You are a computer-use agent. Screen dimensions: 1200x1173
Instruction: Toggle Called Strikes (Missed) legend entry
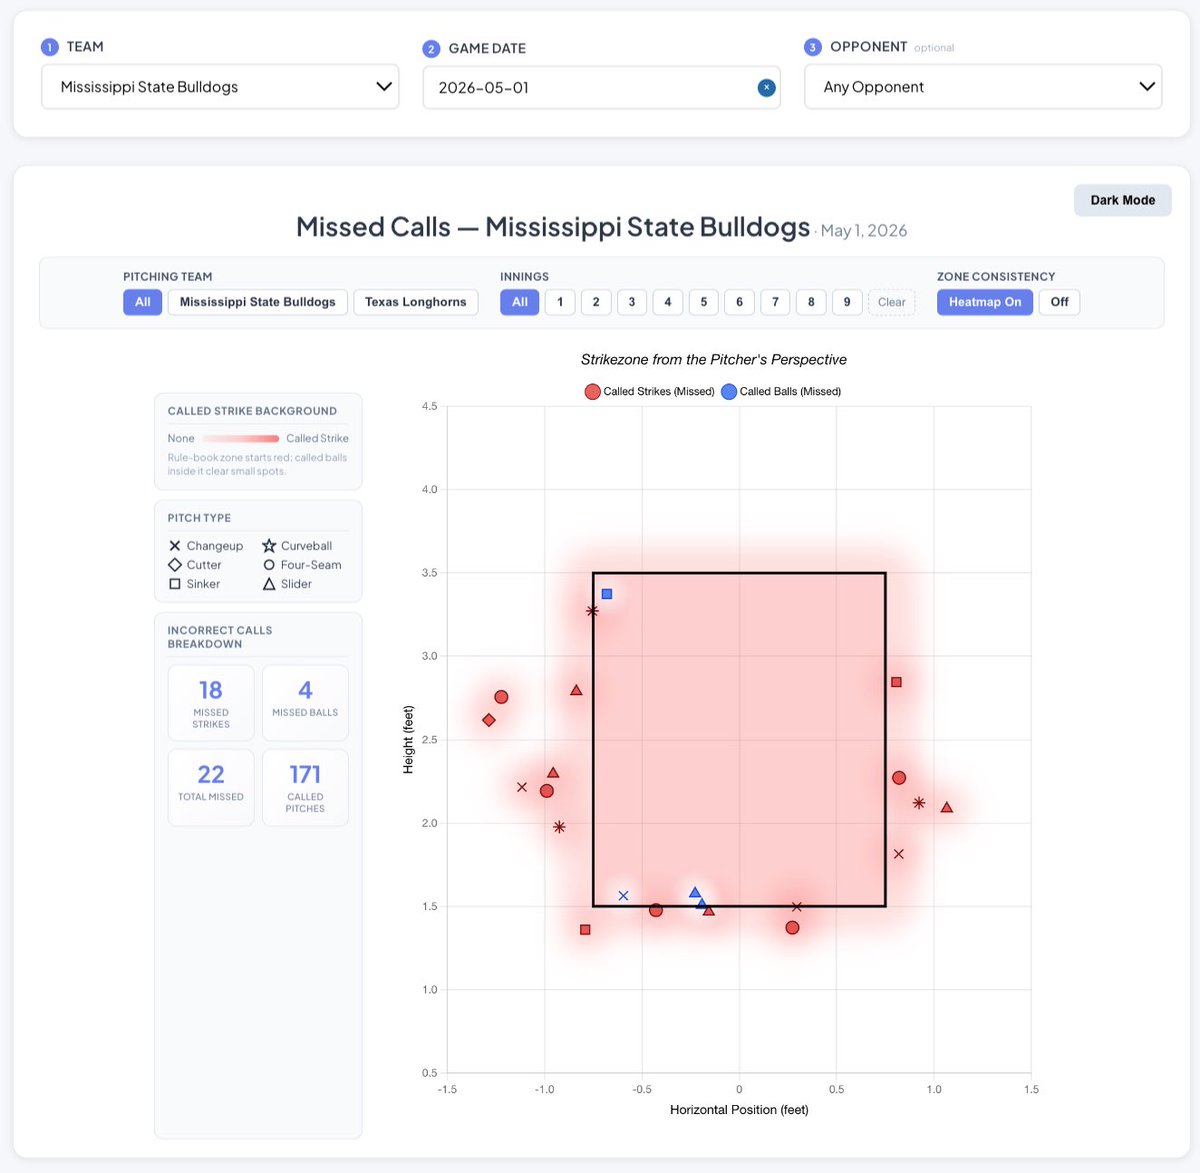[650, 391]
